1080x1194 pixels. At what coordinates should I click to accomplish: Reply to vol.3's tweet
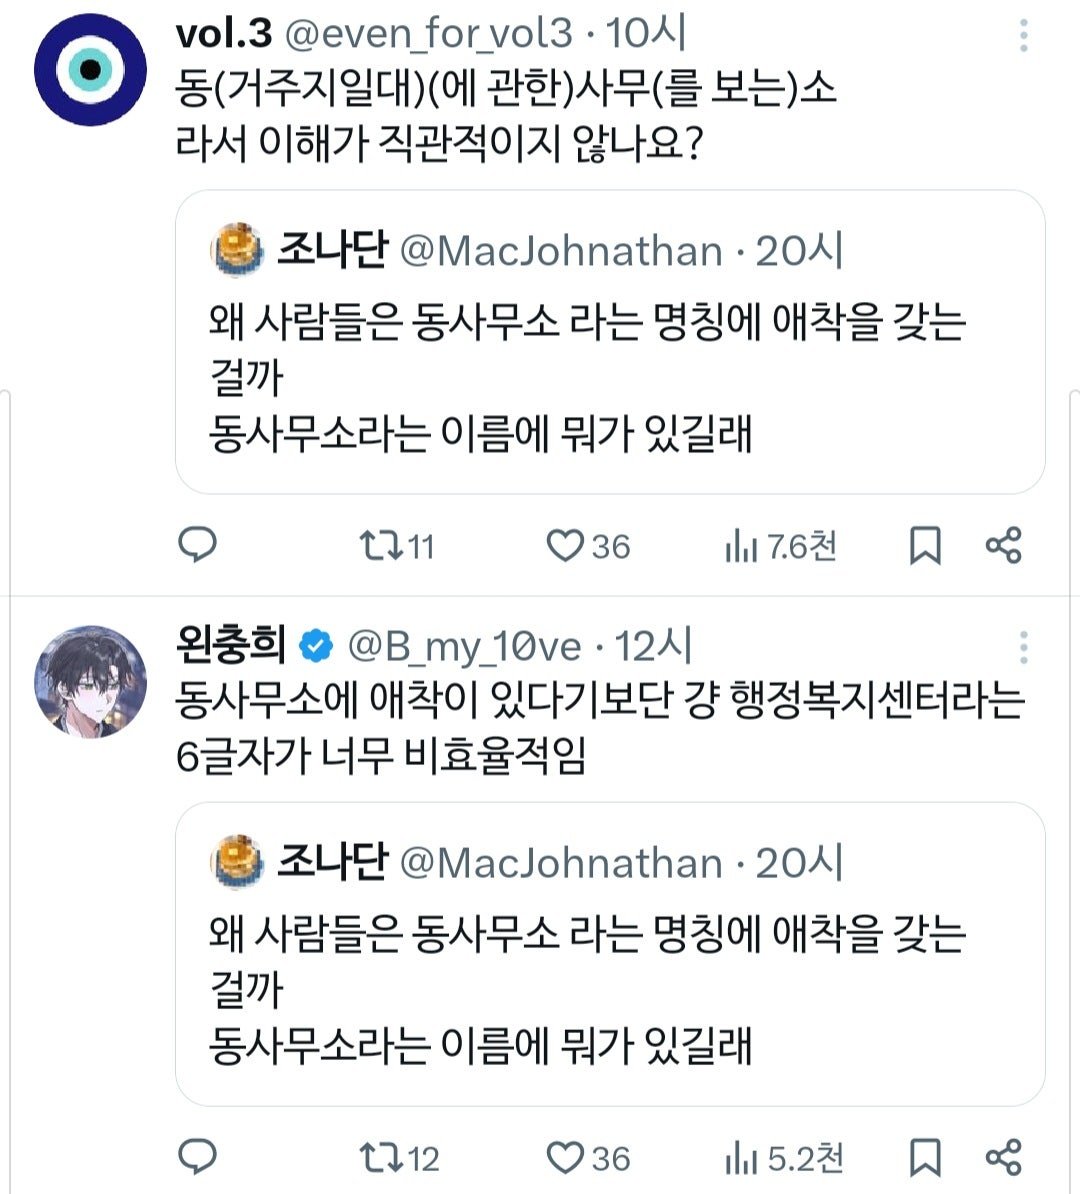(197, 545)
